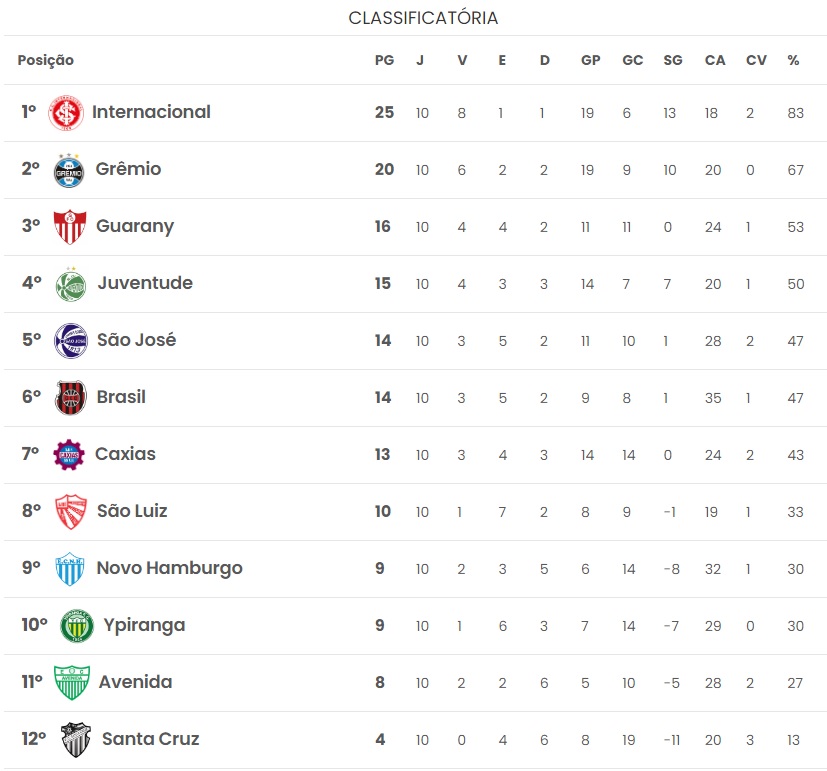Click the % column header
This screenshot has height=771, width=827.
point(793,60)
